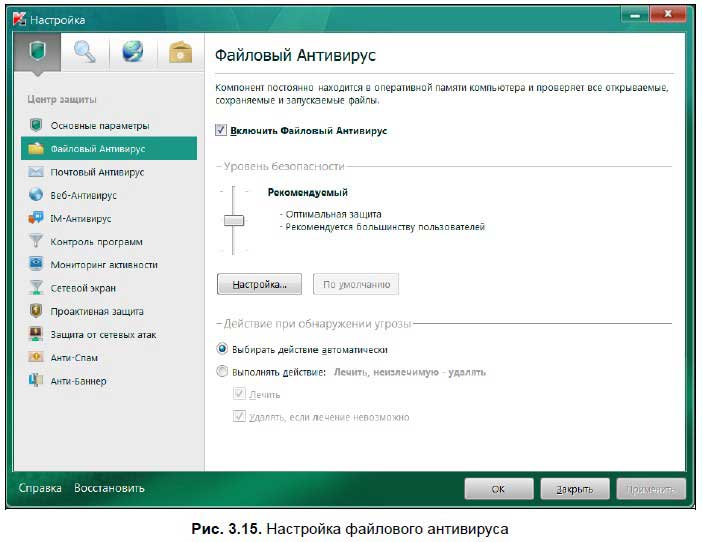Click the Восстановить link
The image size is (702, 542).
point(109,488)
